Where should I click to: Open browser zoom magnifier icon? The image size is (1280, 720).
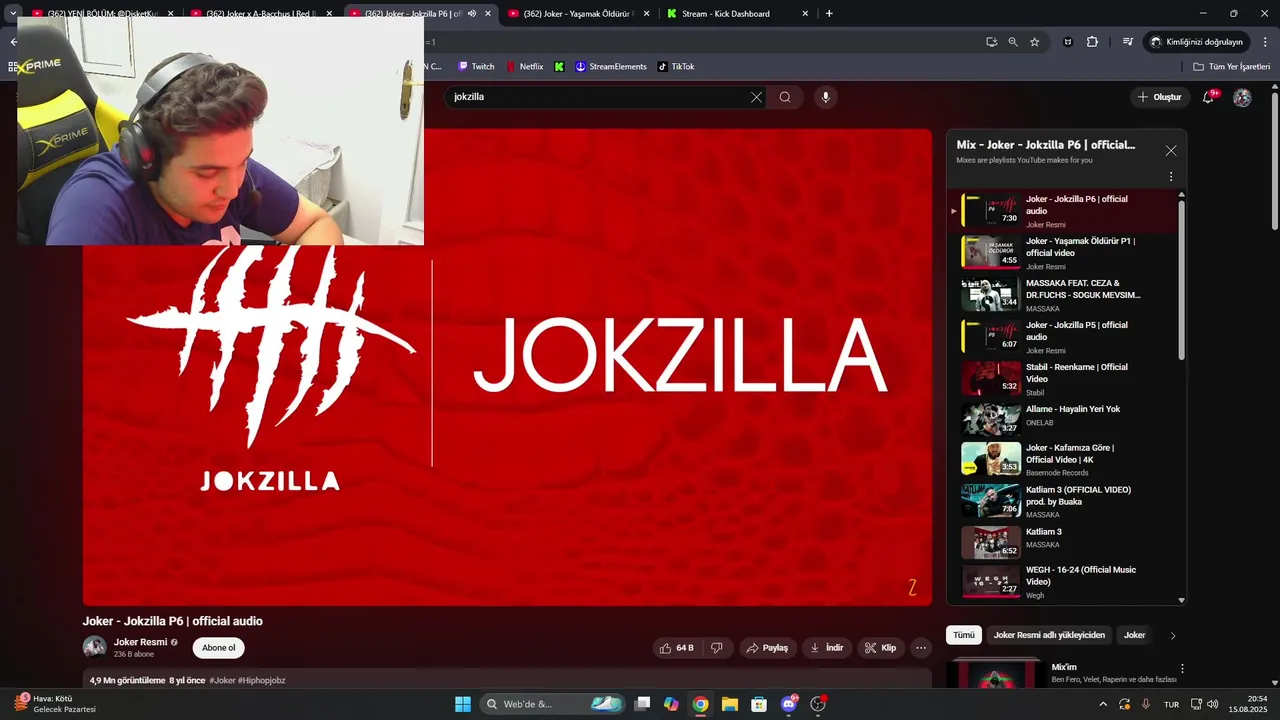pos(1013,42)
